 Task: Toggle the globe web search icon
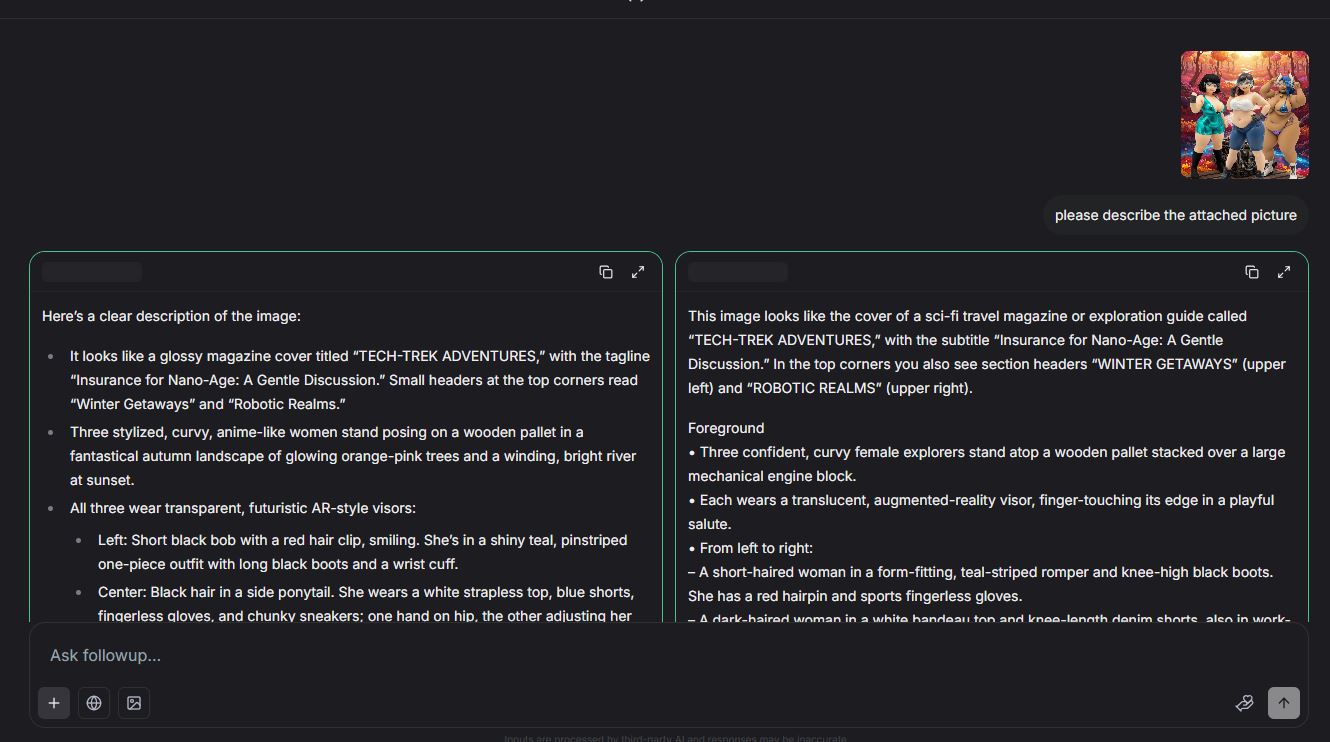click(94, 703)
